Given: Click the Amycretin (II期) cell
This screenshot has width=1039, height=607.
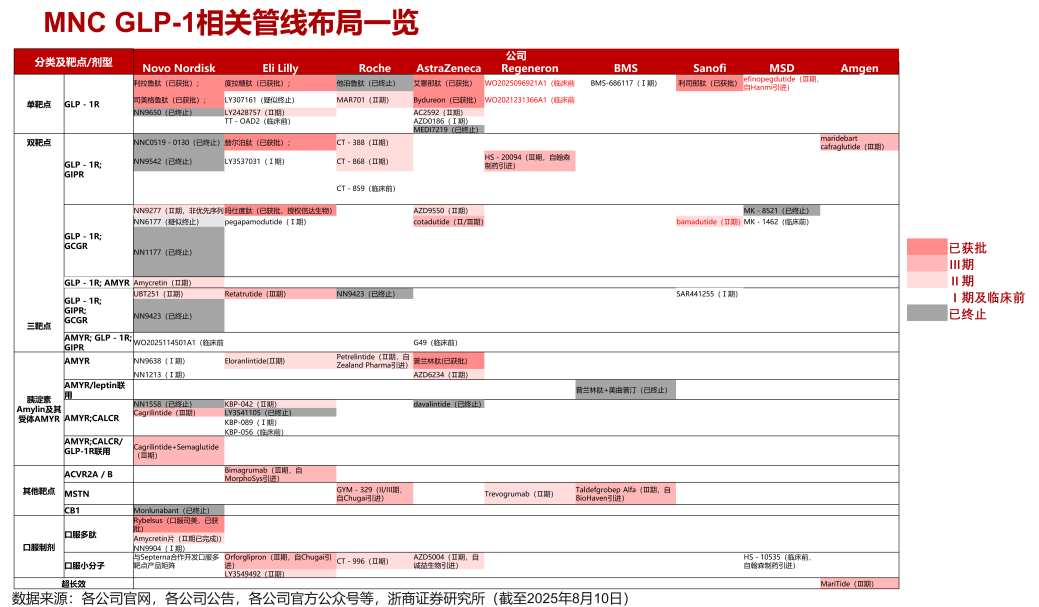Looking at the screenshot, I should point(178,282).
